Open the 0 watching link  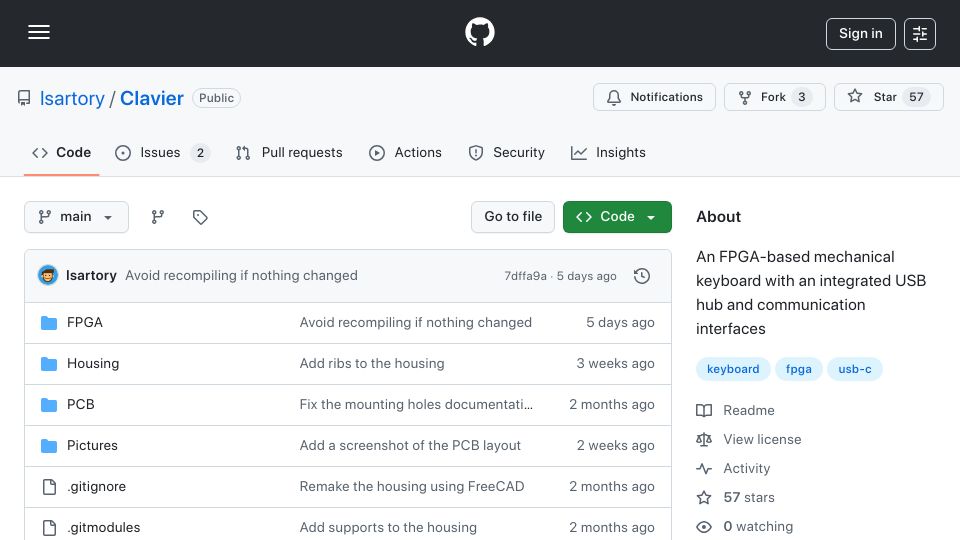click(x=758, y=527)
